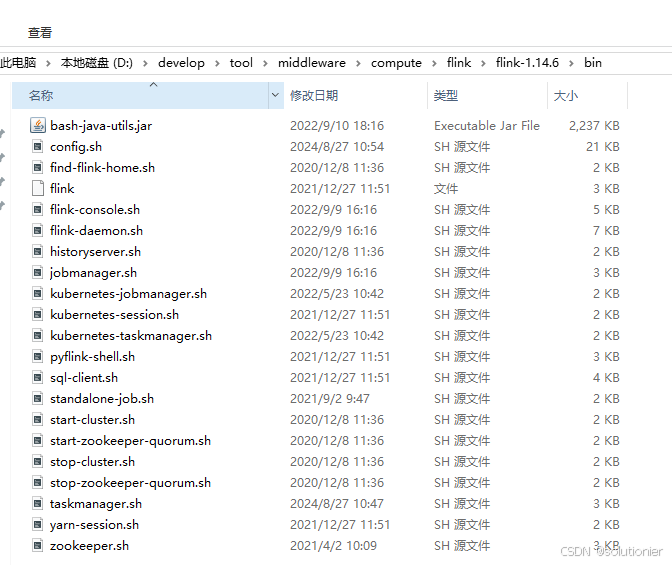Click the kubernetes-jobmanager.sh file icon
The image size is (672, 565).
(x=38, y=294)
